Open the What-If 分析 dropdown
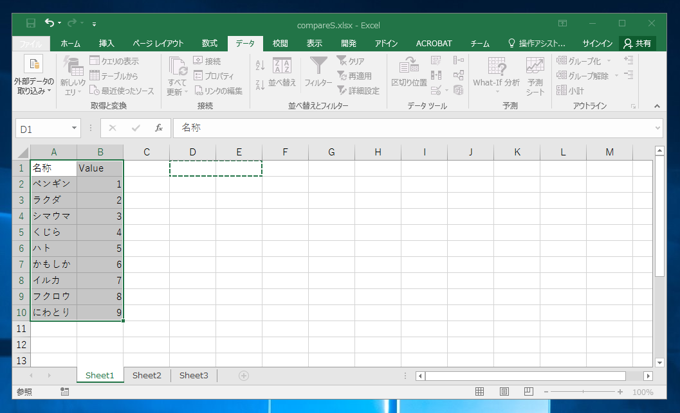 [x=496, y=75]
